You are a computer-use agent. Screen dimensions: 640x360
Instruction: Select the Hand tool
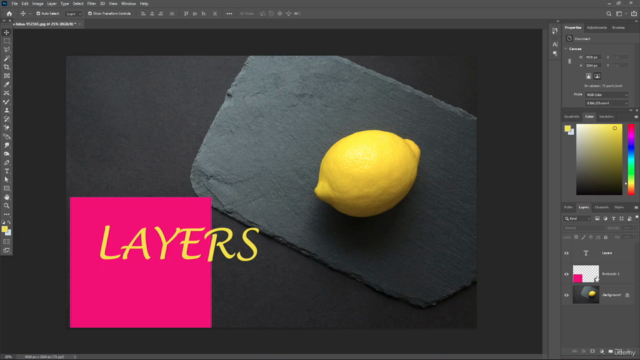click(7, 197)
